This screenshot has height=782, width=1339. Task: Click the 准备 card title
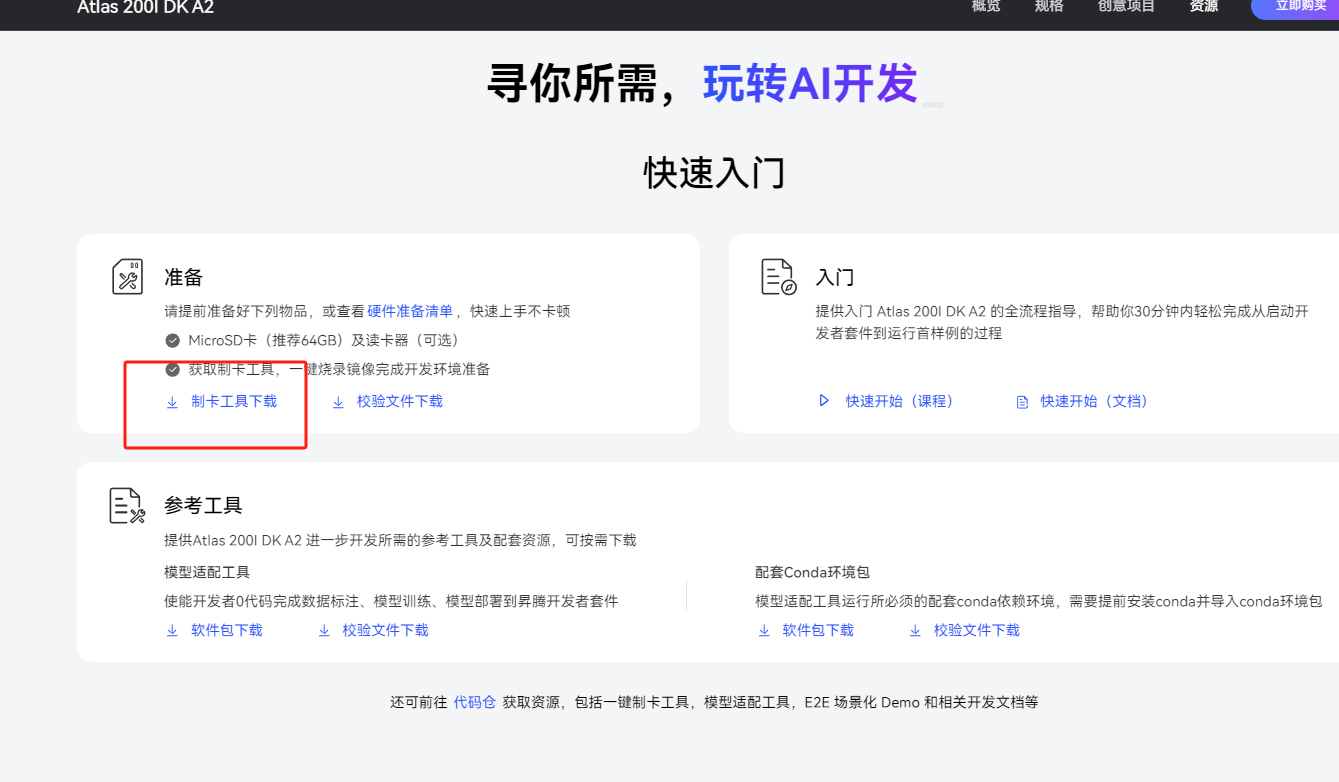click(x=184, y=277)
